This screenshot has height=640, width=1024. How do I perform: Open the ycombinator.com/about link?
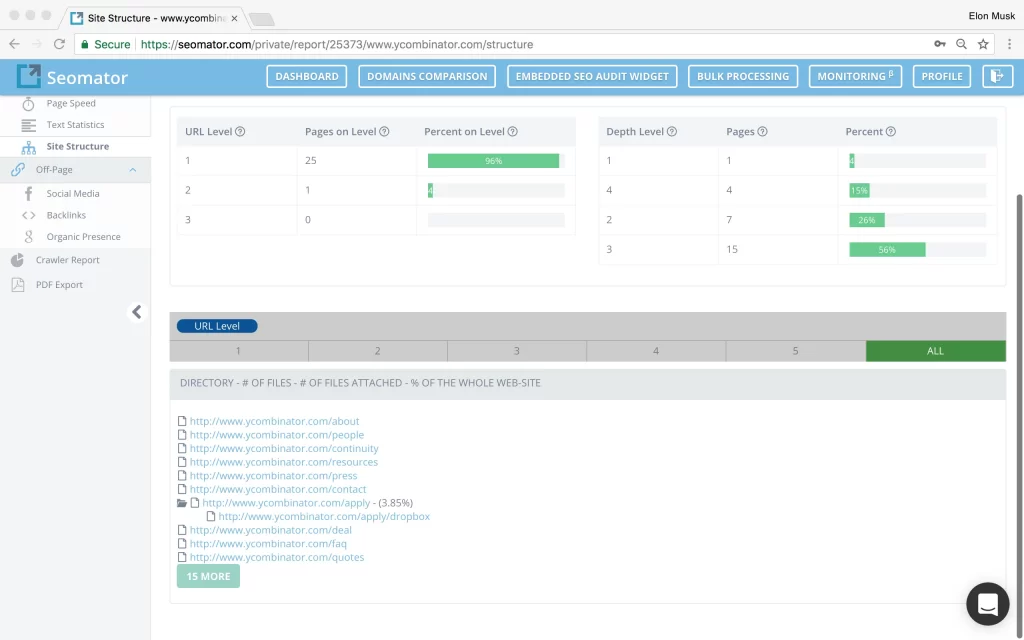tap(274, 421)
